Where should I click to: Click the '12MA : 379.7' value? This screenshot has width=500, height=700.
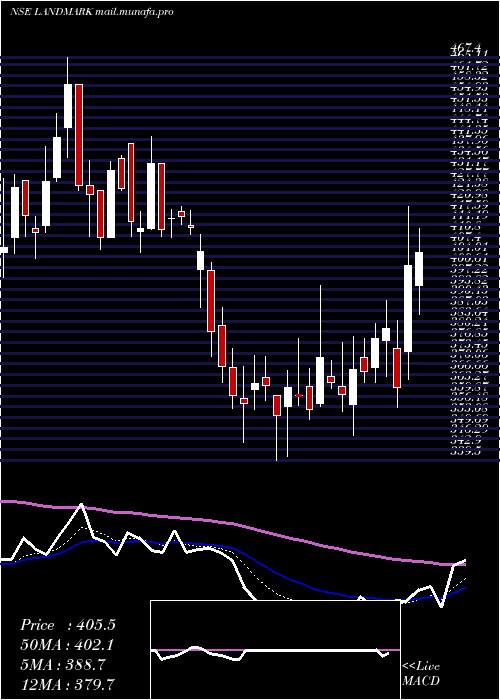[67, 684]
